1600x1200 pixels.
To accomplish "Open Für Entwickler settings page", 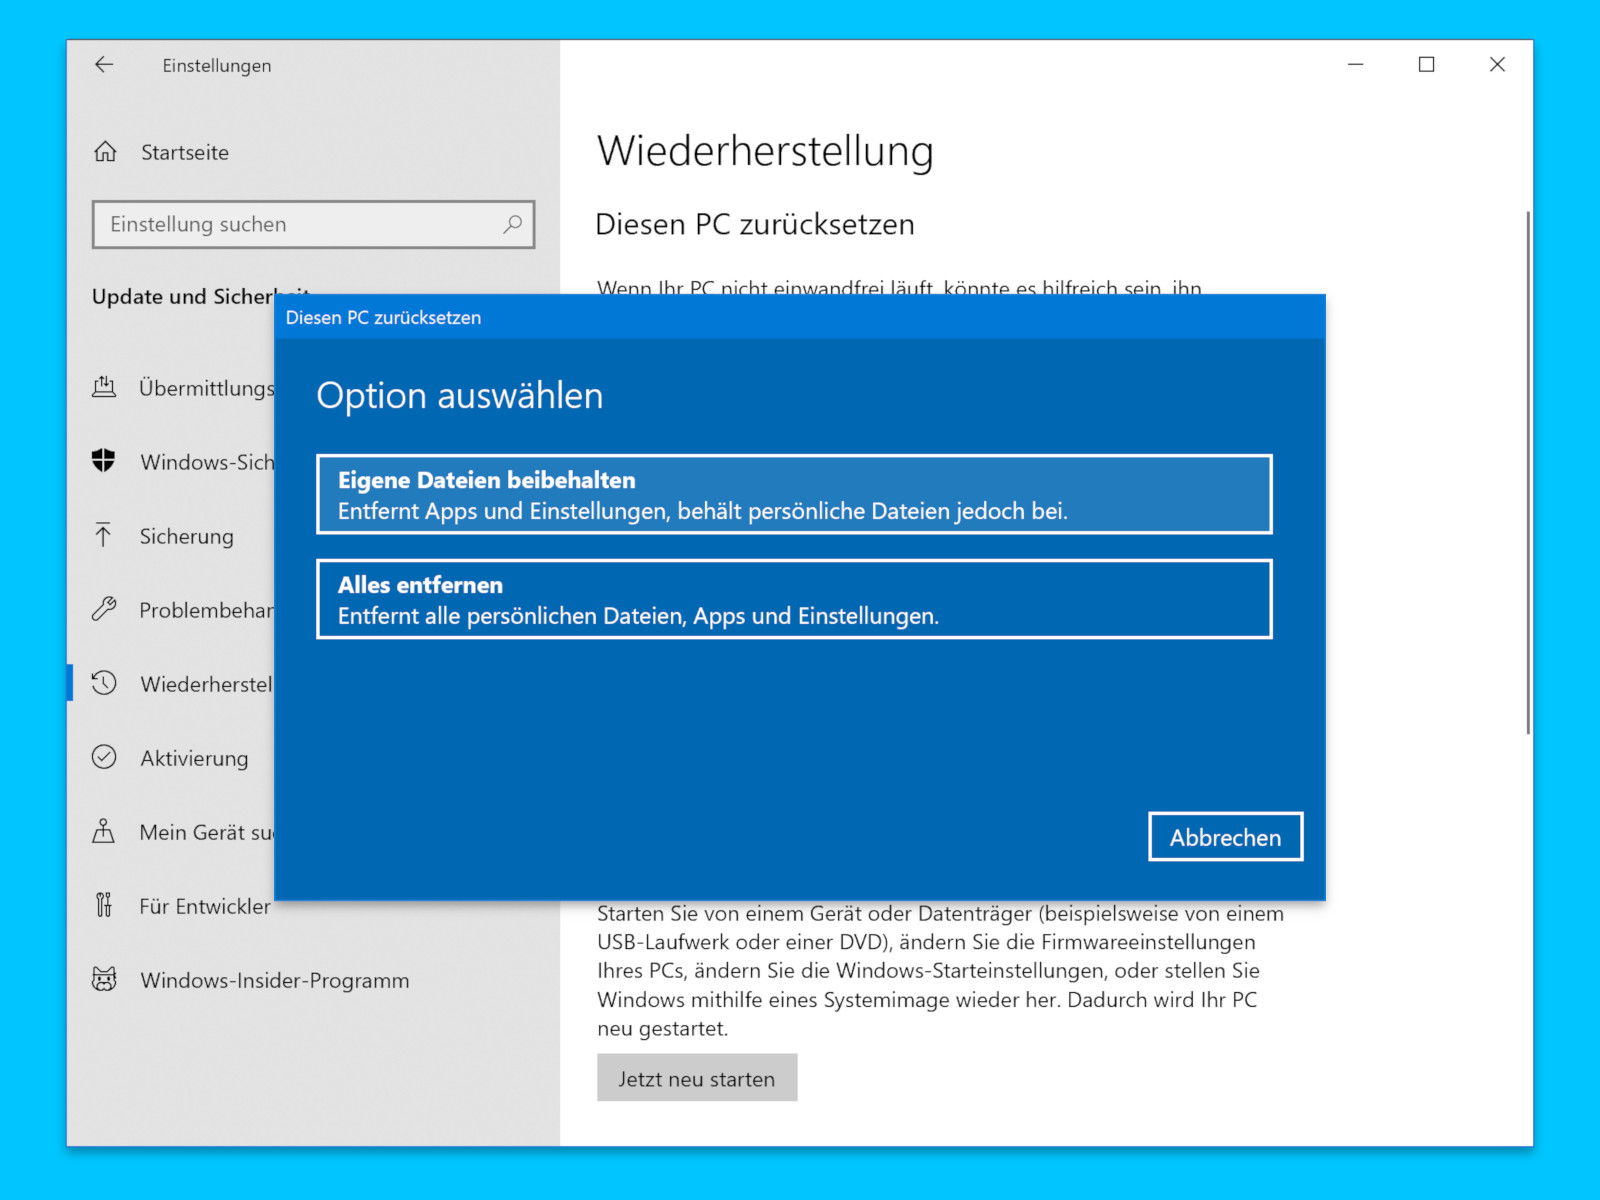I will pyautogui.click(x=205, y=906).
